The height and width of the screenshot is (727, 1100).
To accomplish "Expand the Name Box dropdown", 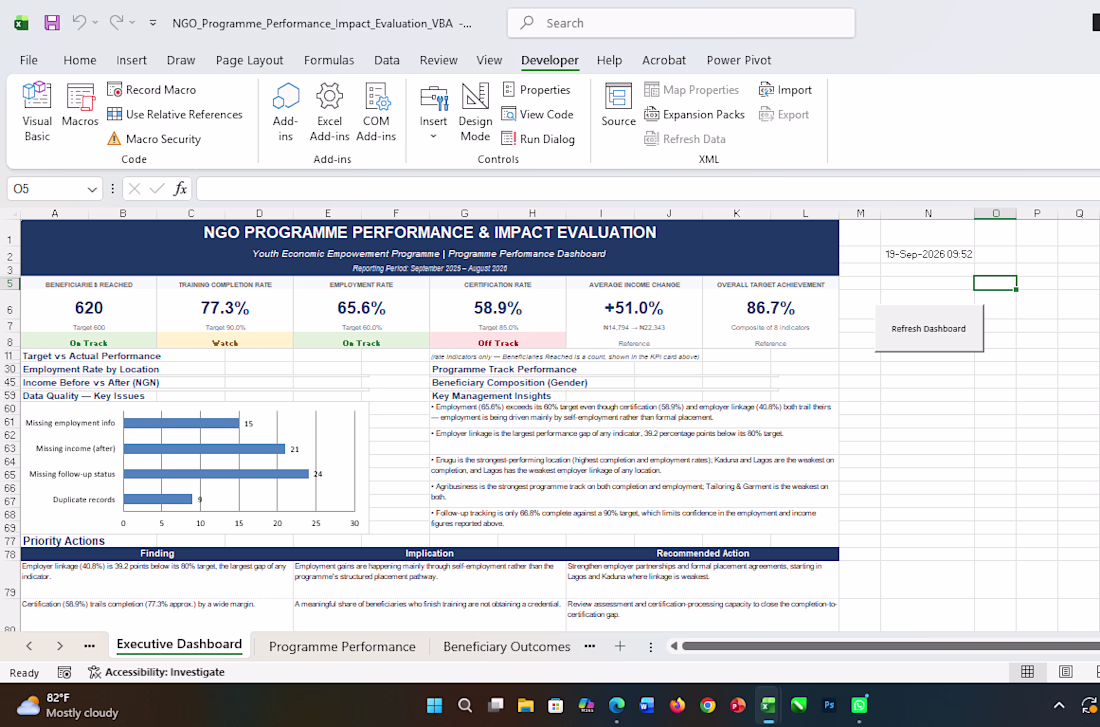I will pos(92,189).
